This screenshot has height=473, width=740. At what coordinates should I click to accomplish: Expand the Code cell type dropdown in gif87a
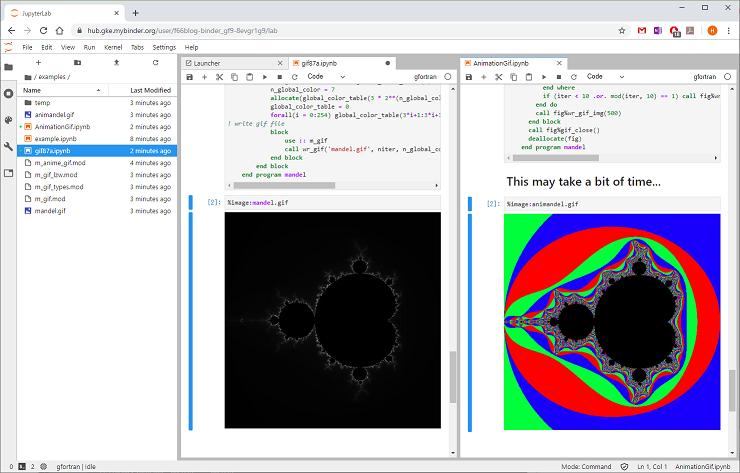tap(326, 76)
